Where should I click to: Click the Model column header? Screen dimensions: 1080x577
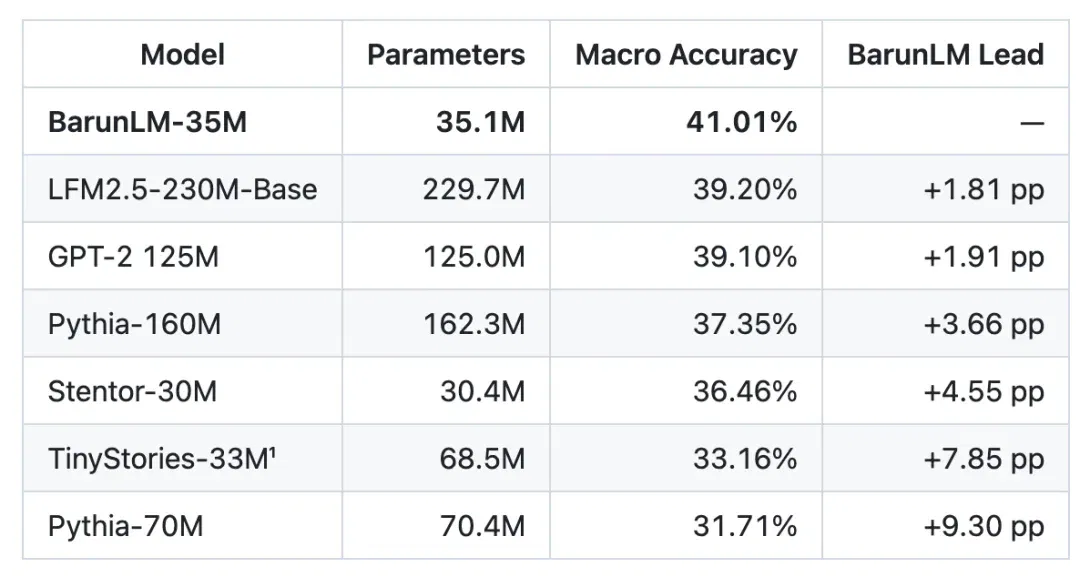(x=183, y=54)
